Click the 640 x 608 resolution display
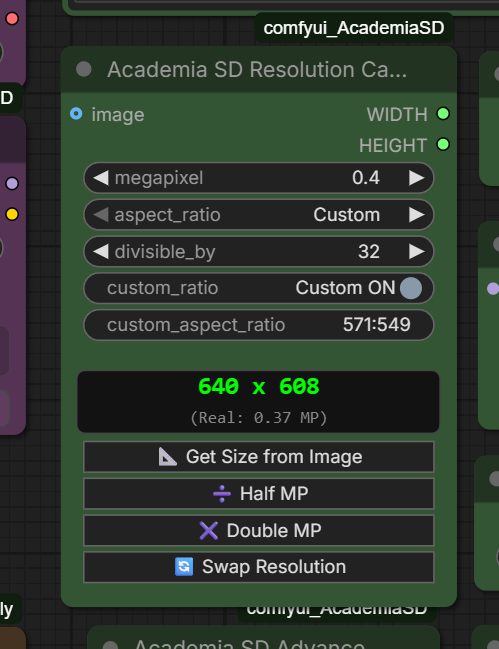Image resolution: width=499 pixels, height=649 pixels. 259,387
